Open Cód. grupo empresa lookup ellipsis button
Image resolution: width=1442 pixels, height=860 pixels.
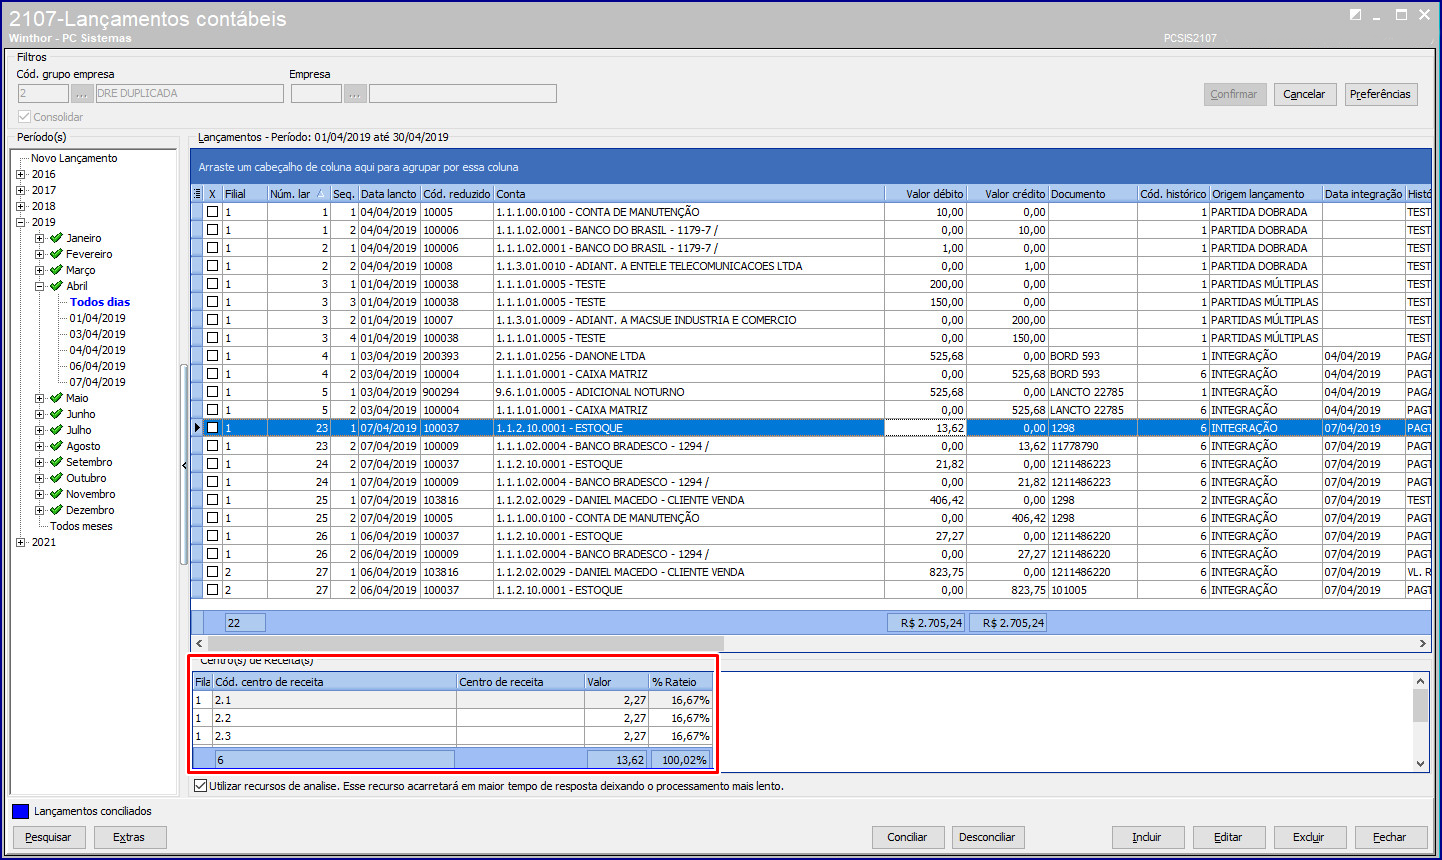click(x=82, y=93)
